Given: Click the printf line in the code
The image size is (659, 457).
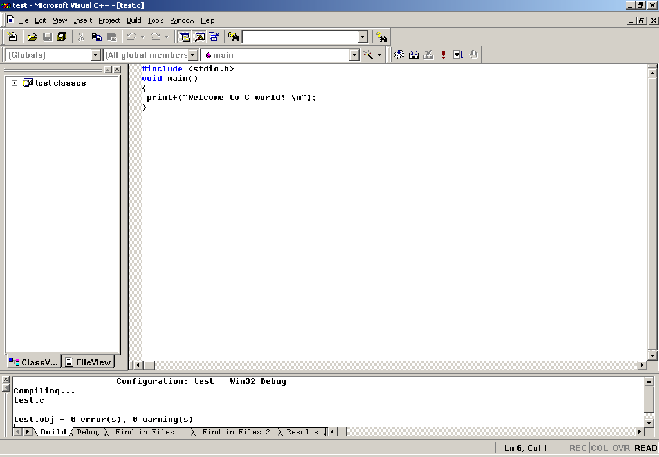Looking at the screenshot, I should (231, 97).
